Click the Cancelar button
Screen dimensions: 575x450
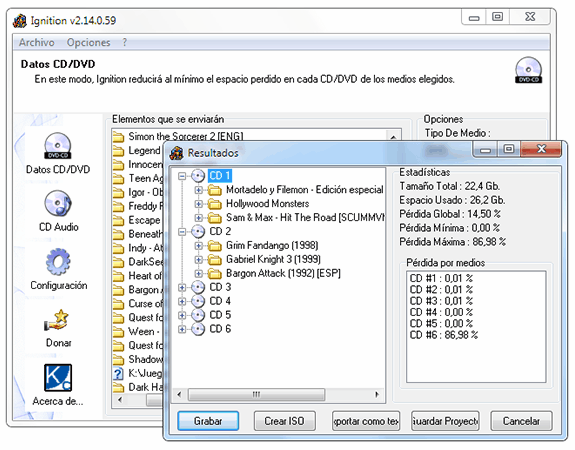521,421
